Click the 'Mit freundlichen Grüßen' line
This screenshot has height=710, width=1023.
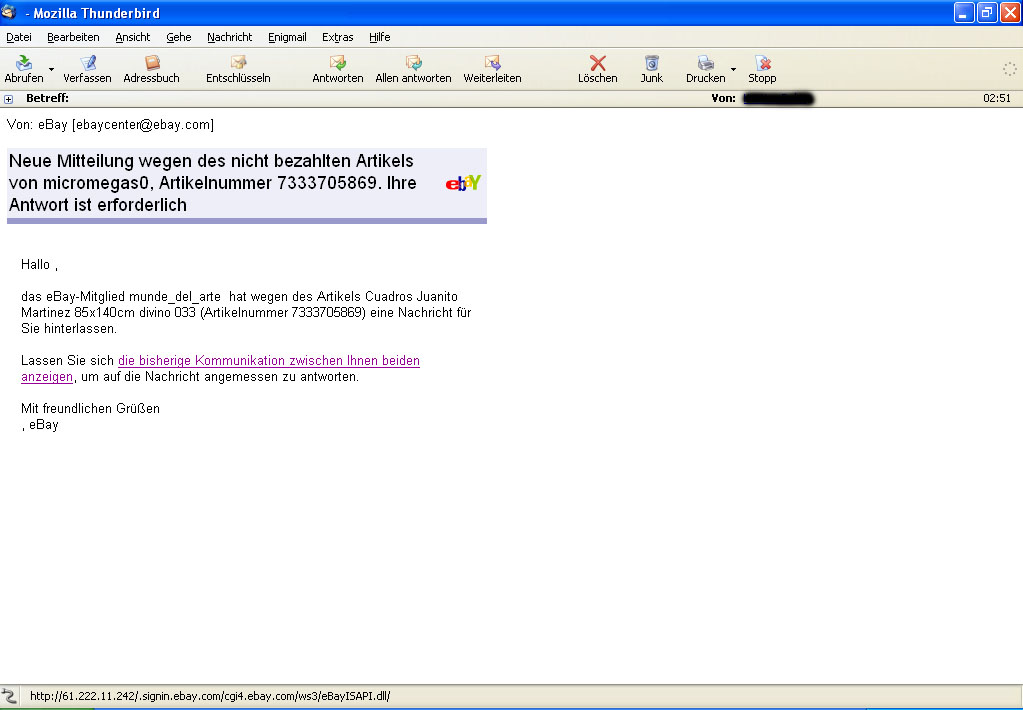pyautogui.click(x=90, y=409)
